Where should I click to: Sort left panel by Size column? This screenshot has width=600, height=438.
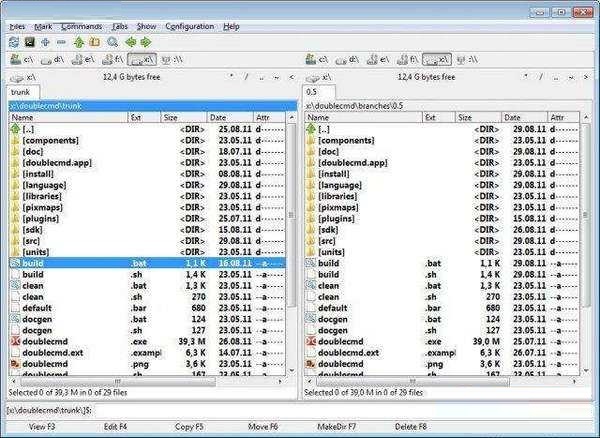(x=184, y=117)
